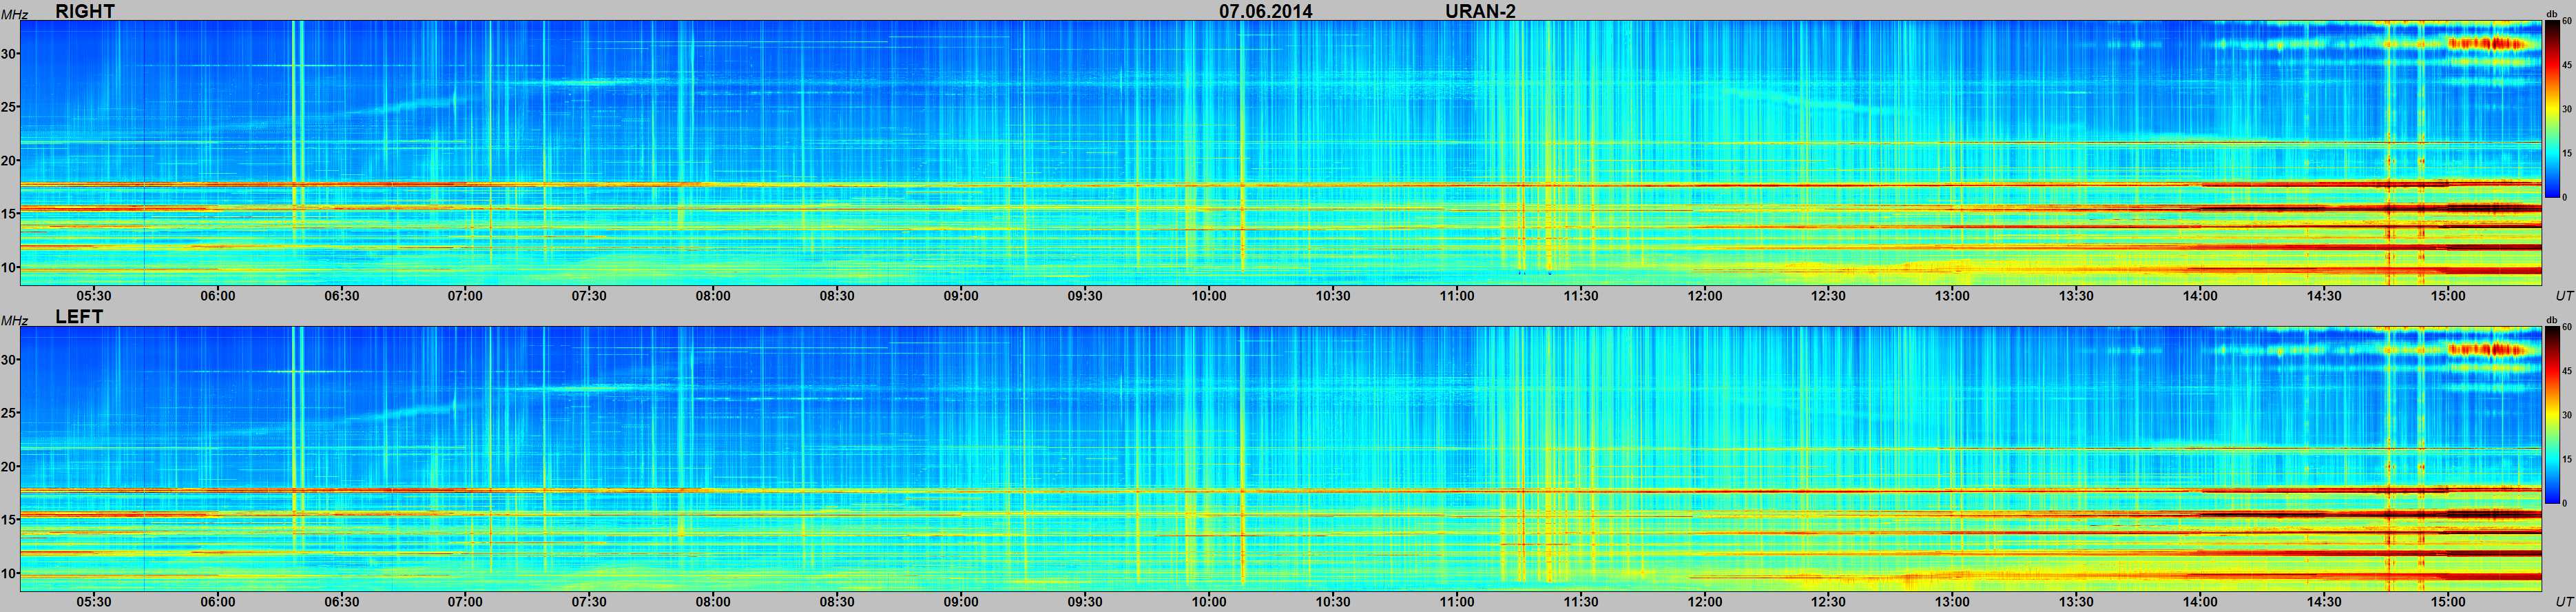The image size is (2576, 612).
Task: Click 06:30 tick on LEFT panel time axis
Action: click(x=341, y=602)
